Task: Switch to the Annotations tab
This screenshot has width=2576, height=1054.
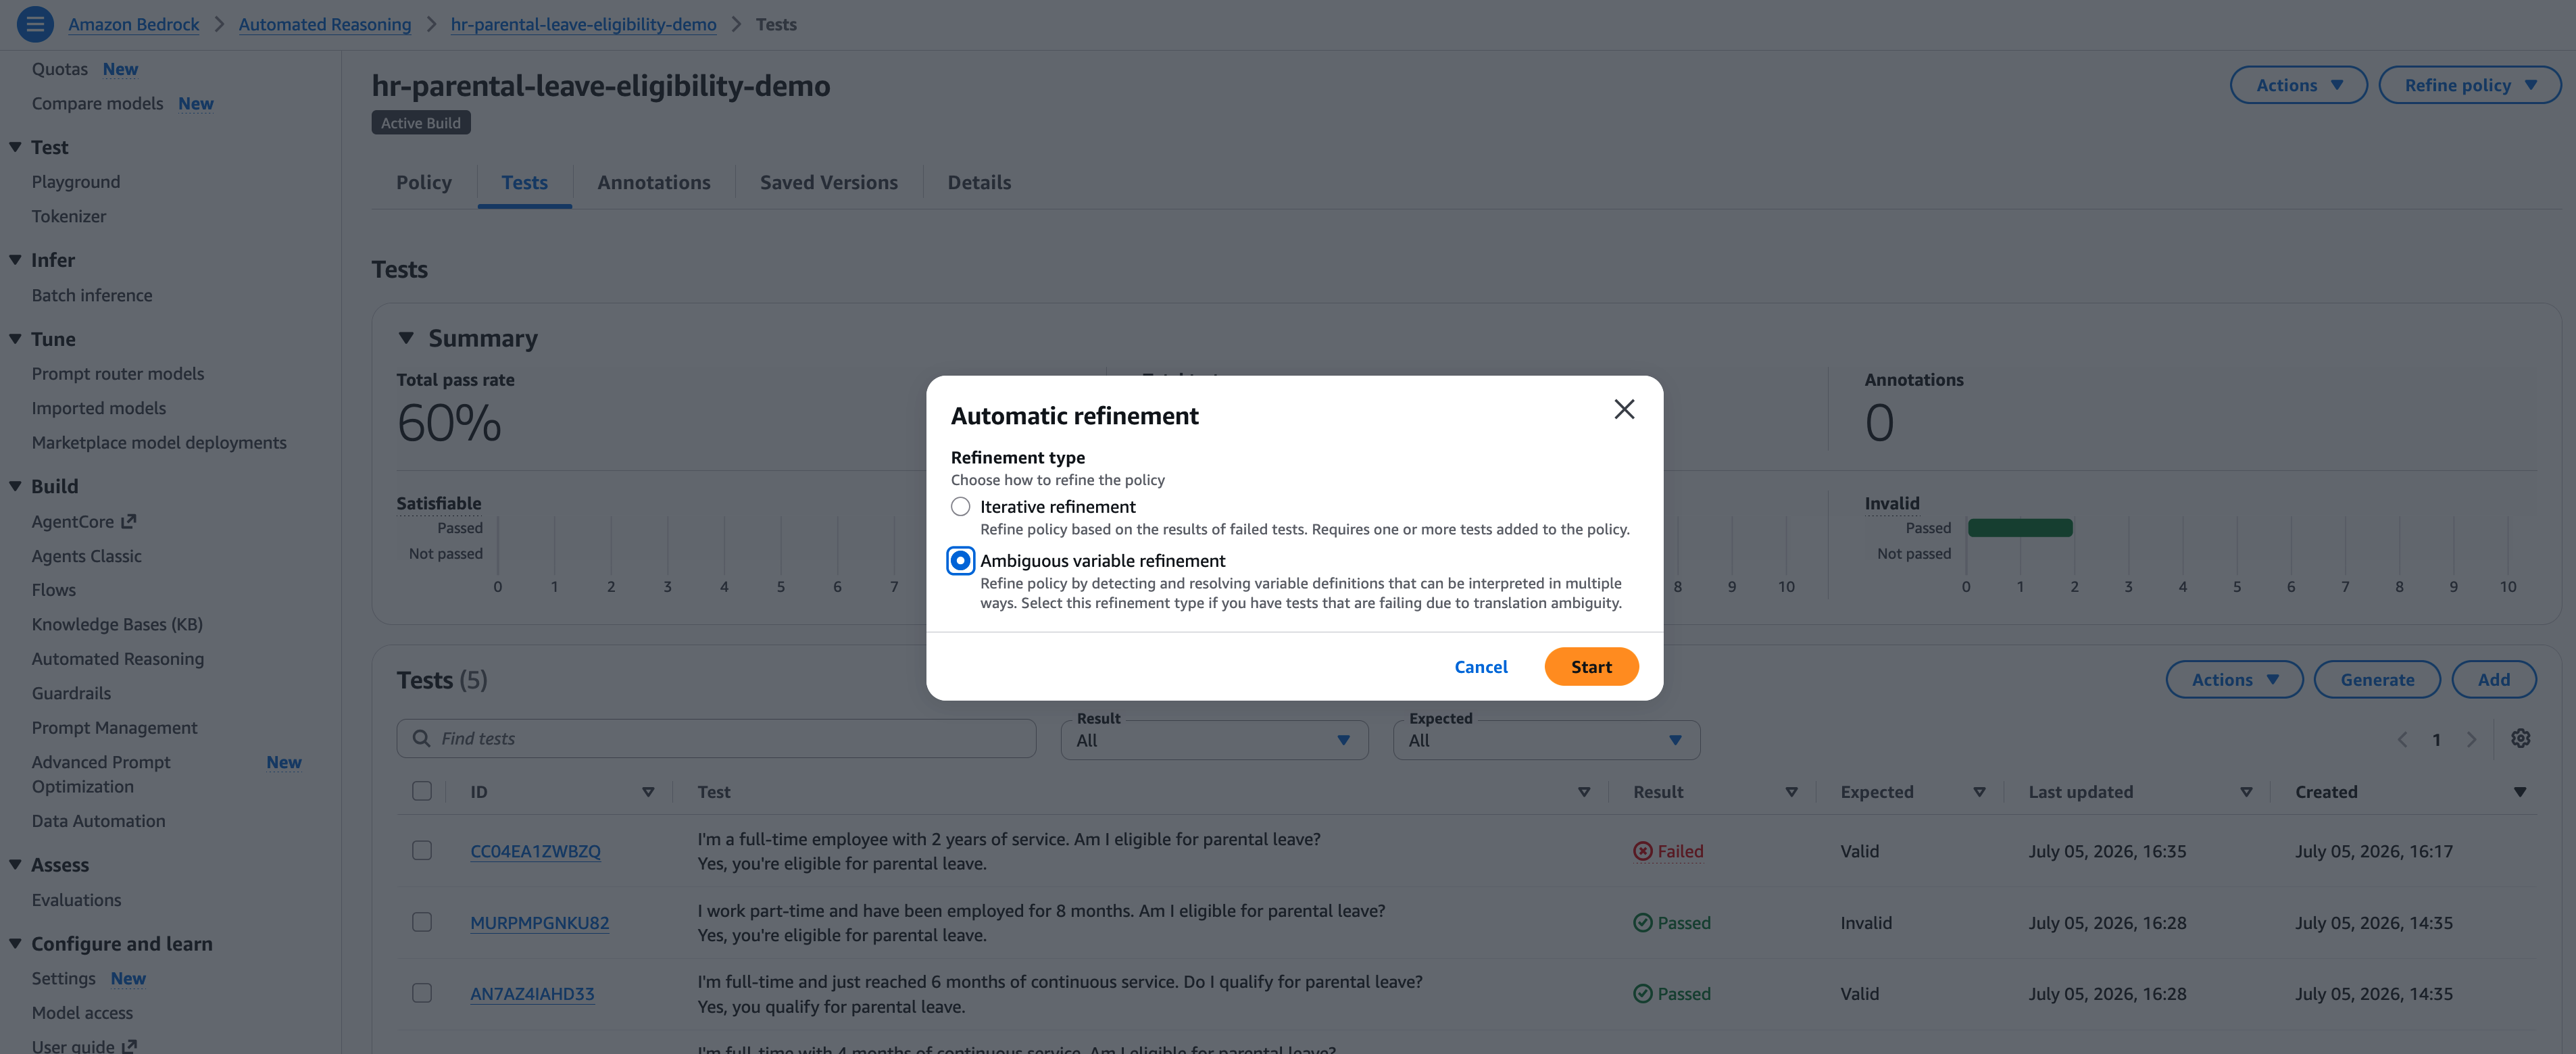Action: point(654,182)
